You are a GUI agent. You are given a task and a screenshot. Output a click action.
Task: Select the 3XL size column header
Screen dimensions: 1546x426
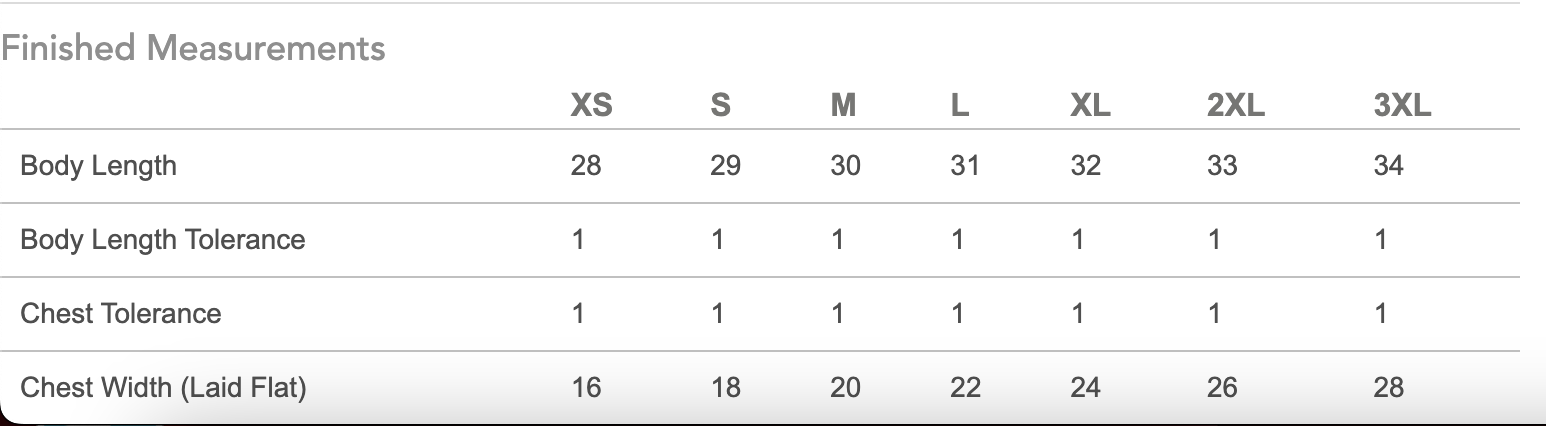coord(1402,105)
